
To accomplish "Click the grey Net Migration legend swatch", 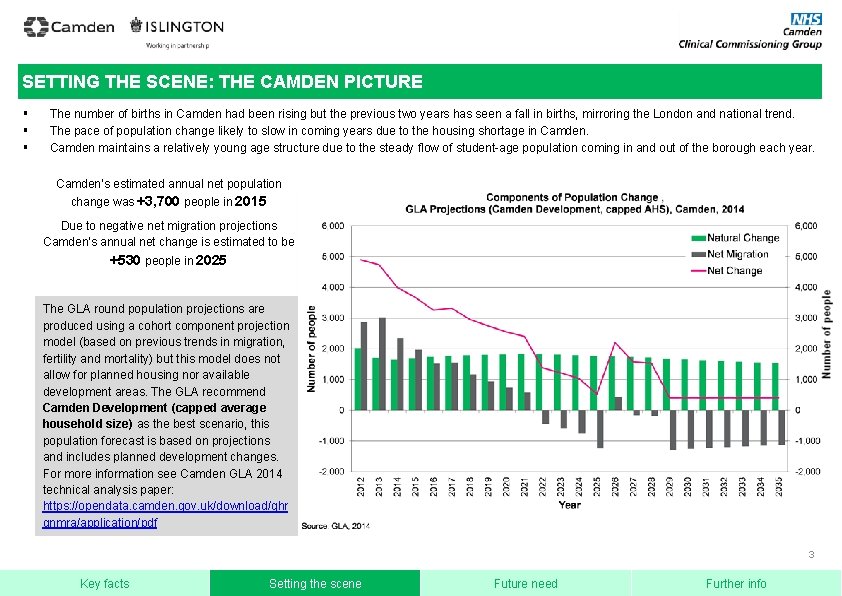I will pos(698,255).
